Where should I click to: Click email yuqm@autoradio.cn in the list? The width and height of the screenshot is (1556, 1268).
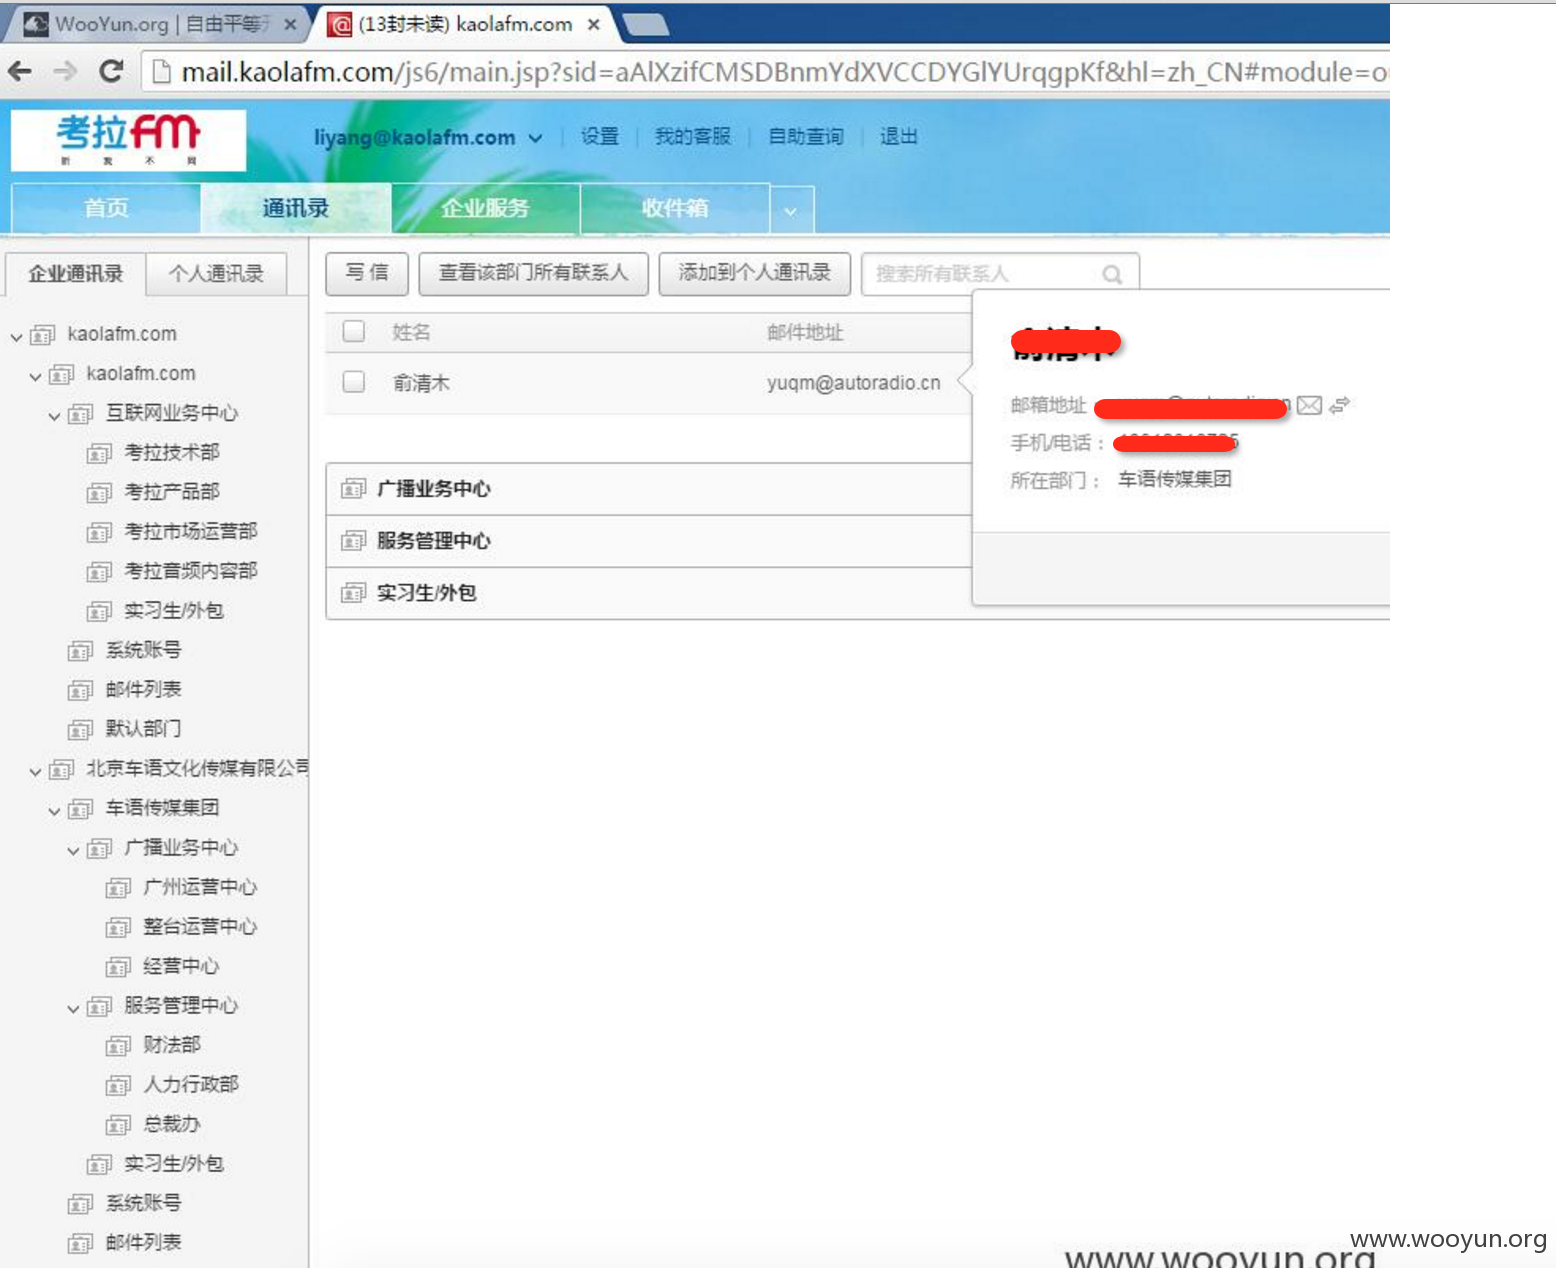tap(854, 383)
